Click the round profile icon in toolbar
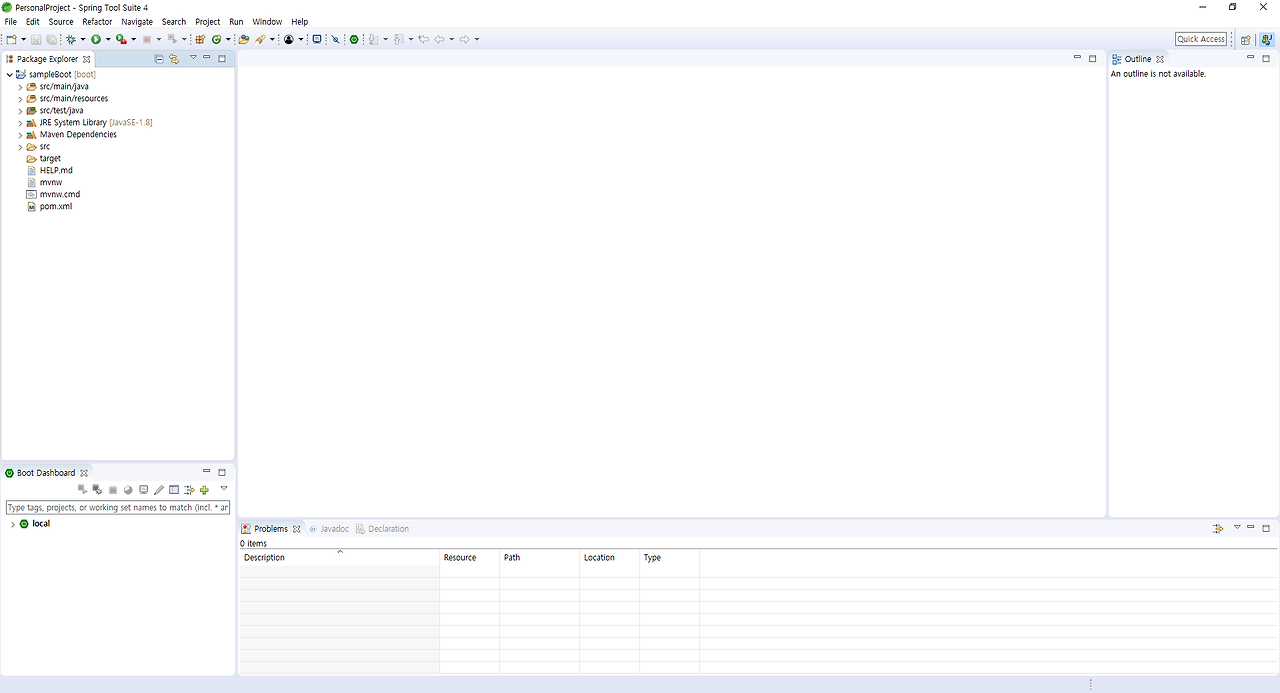This screenshot has width=1280, height=693. pyautogui.click(x=289, y=39)
